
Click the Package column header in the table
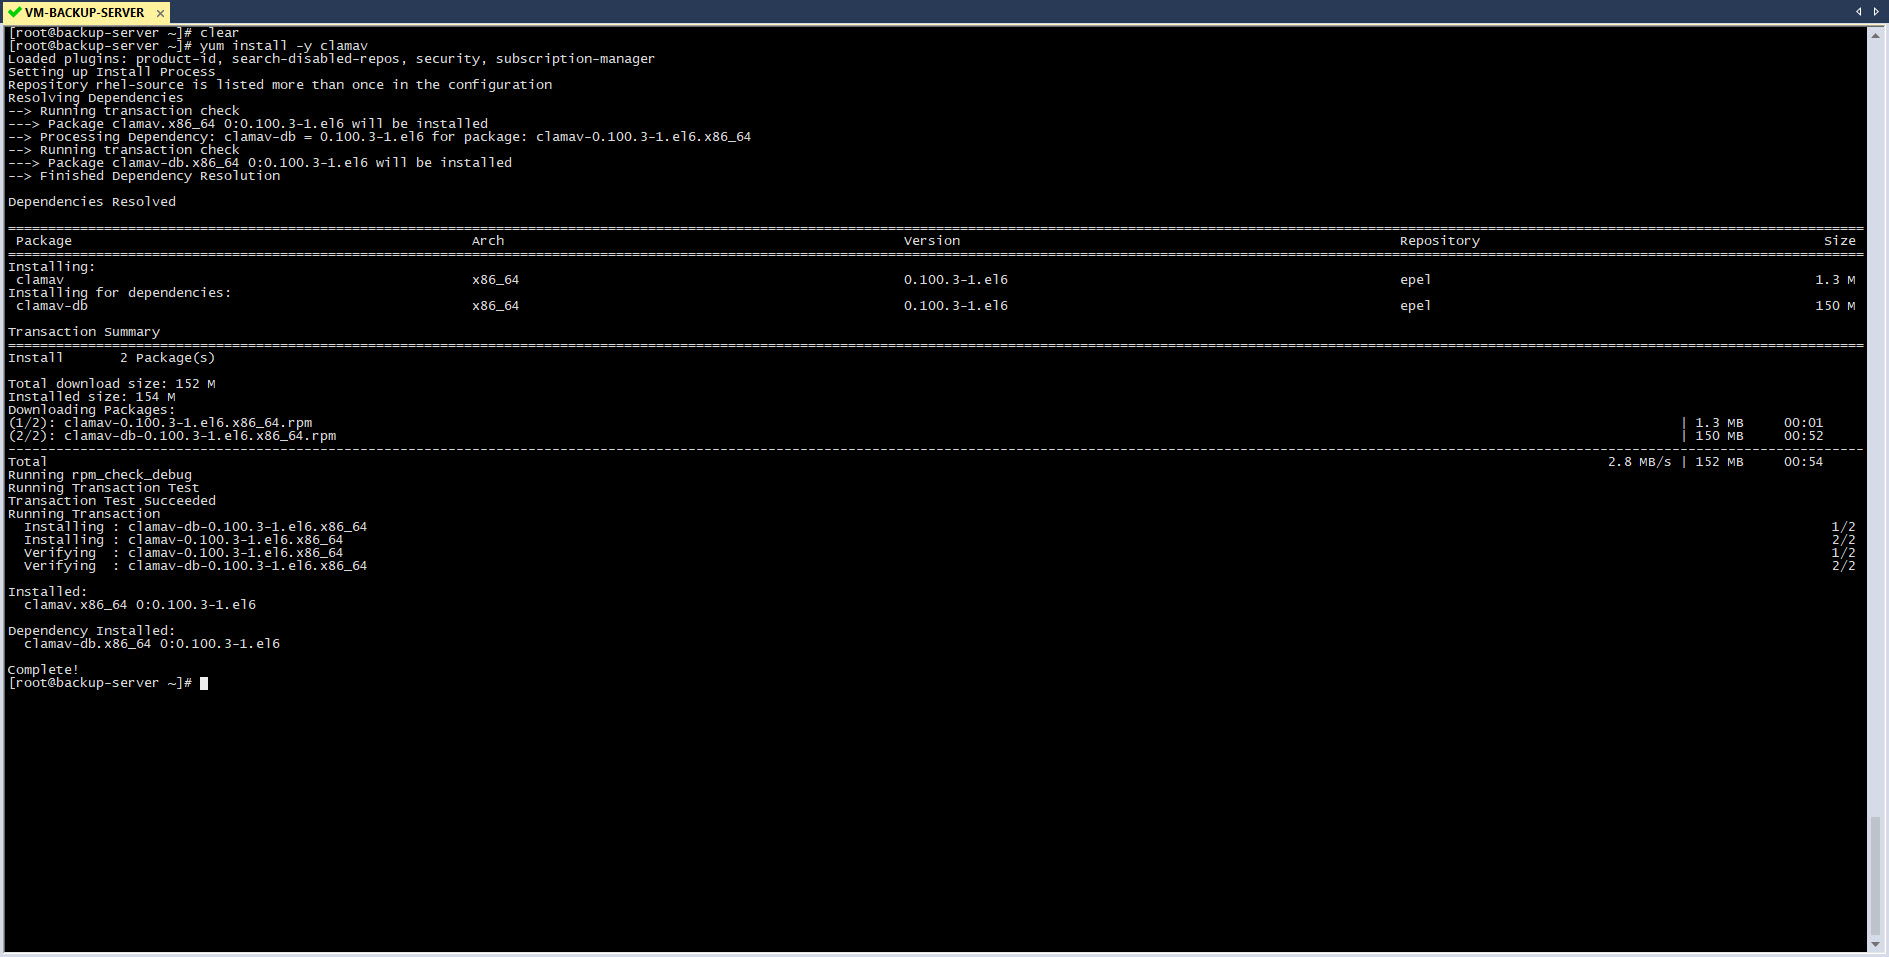tap(44, 240)
